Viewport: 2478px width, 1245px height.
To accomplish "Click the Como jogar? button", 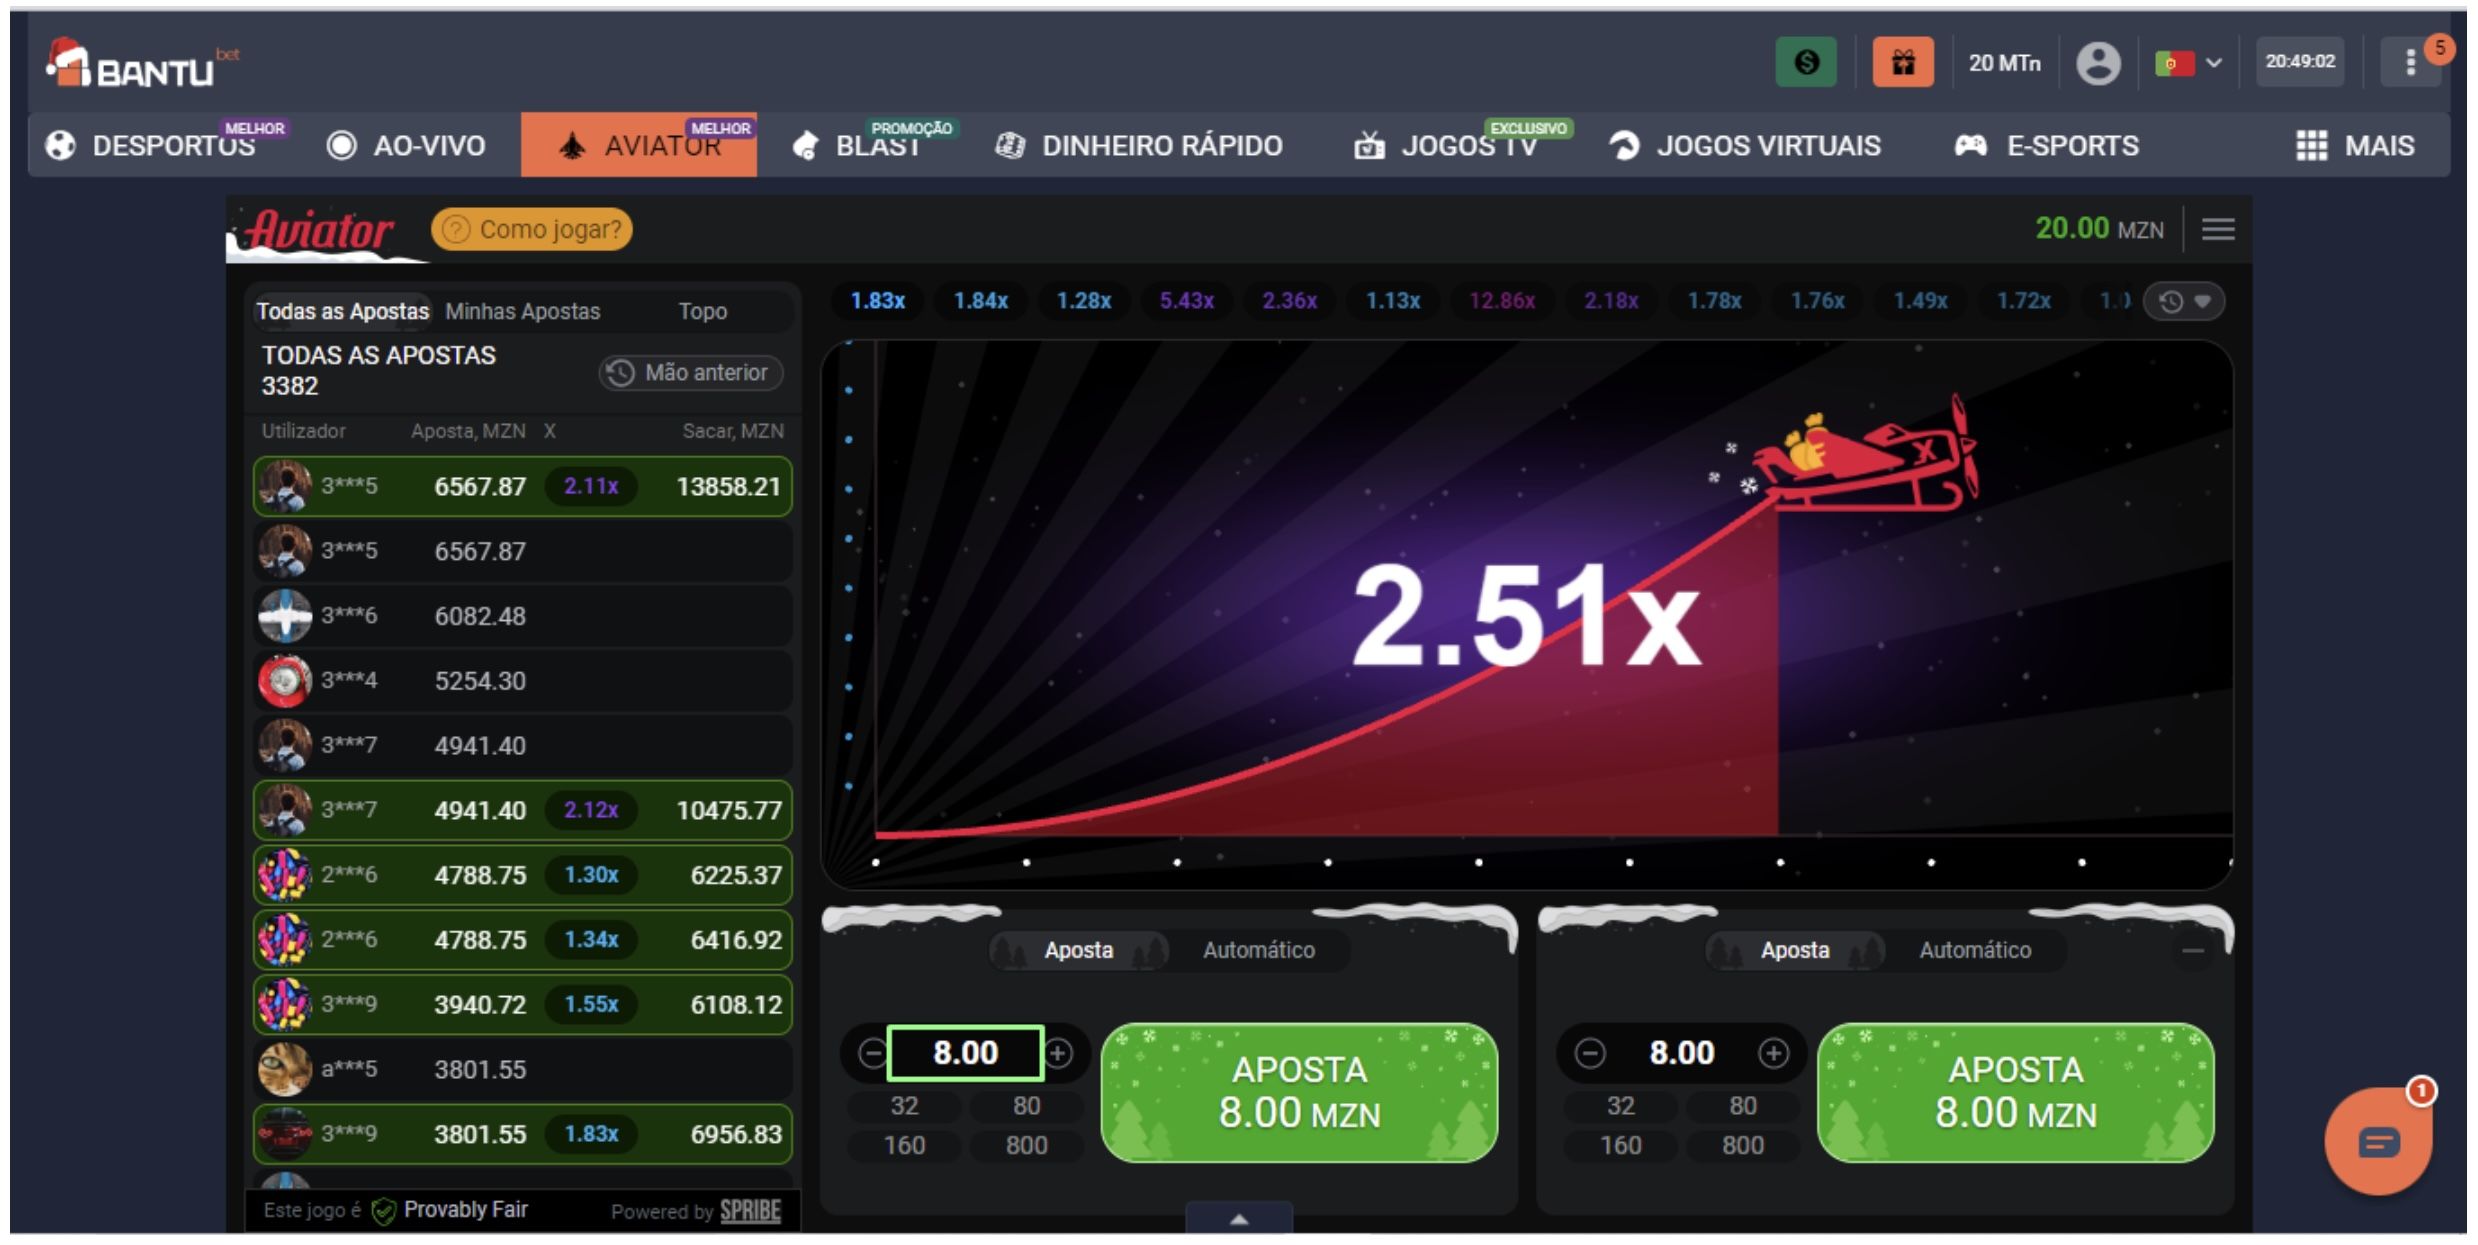I will click(531, 229).
